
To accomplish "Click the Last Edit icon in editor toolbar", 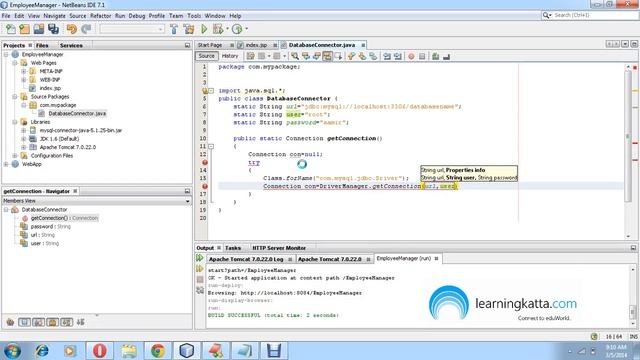I will [251, 56].
